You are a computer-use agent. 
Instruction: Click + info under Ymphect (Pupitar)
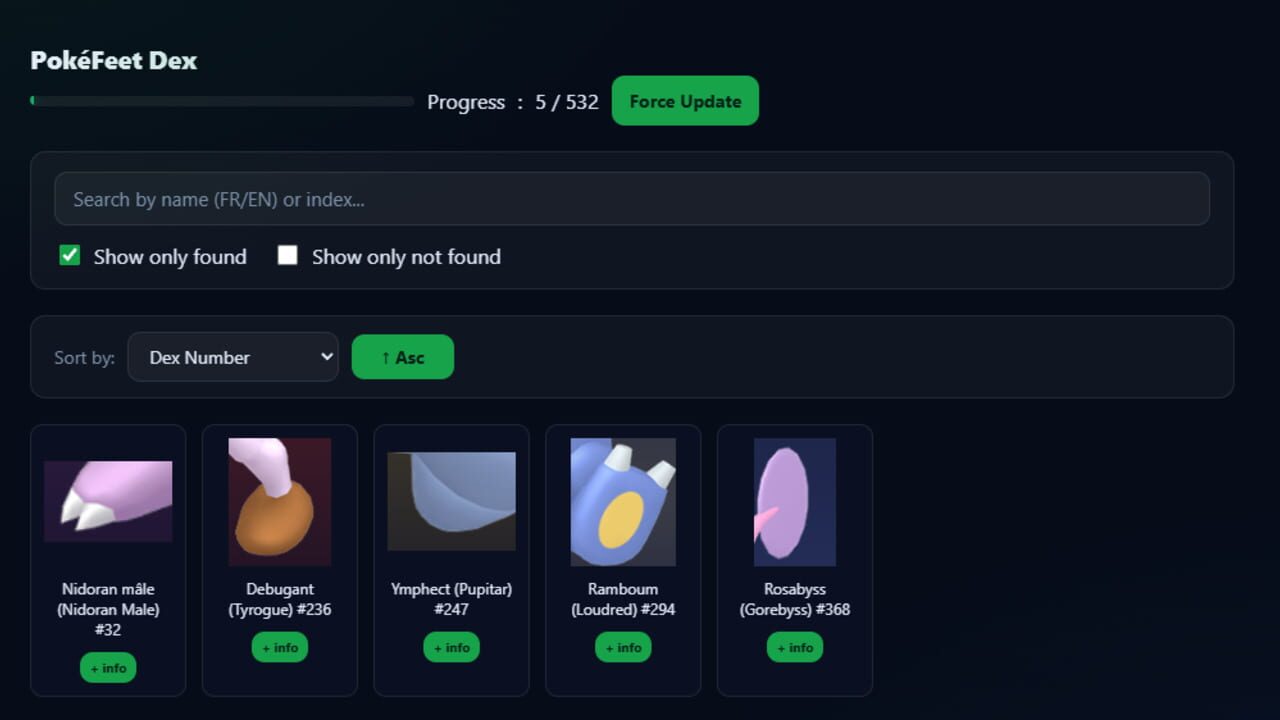[452, 647]
